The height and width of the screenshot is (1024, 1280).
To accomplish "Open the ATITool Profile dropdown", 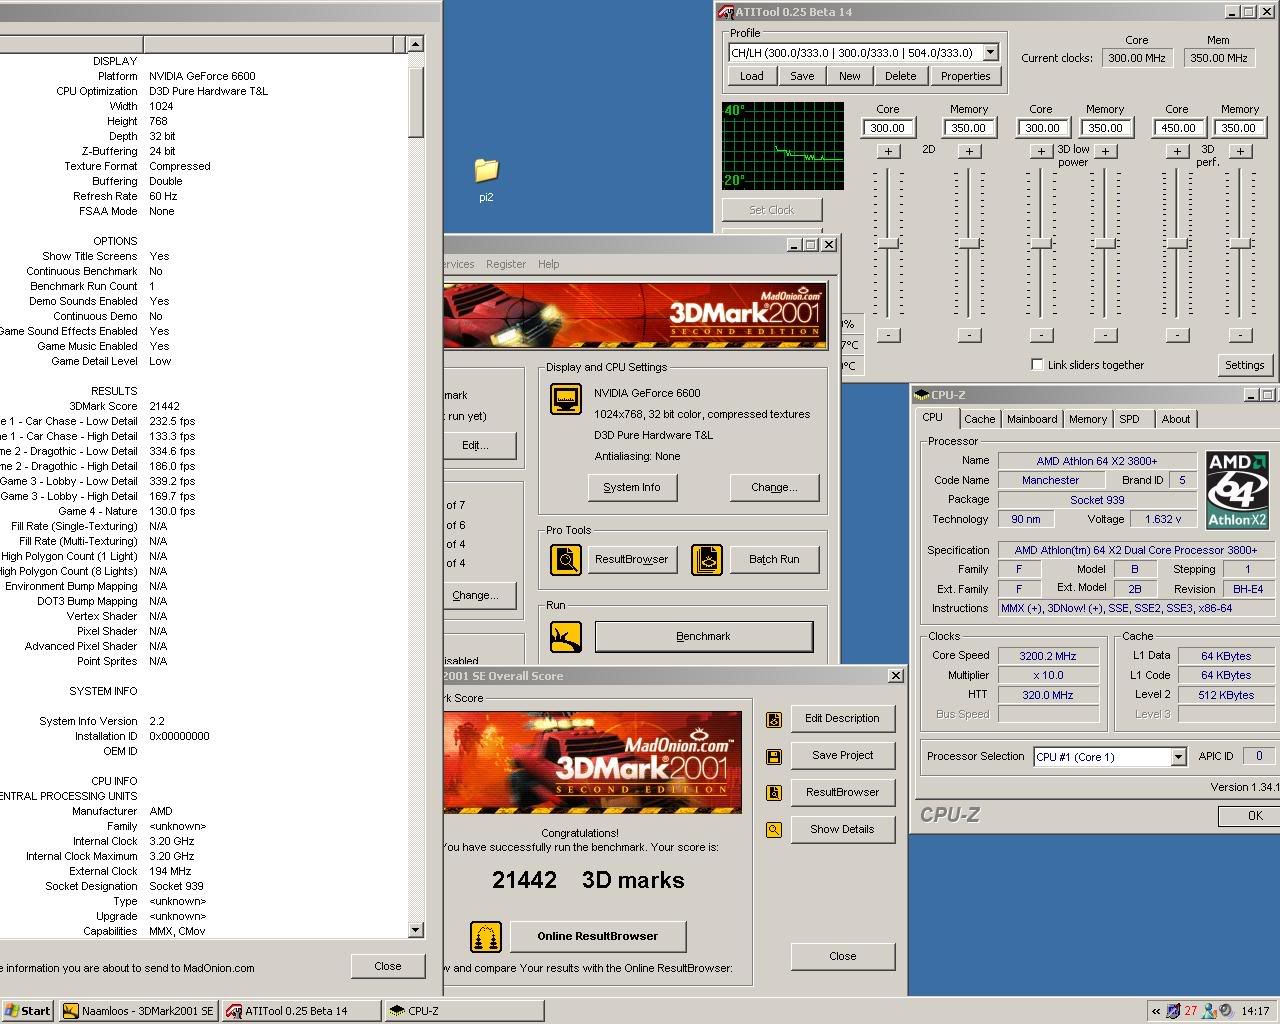I will pyautogui.click(x=990, y=53).
